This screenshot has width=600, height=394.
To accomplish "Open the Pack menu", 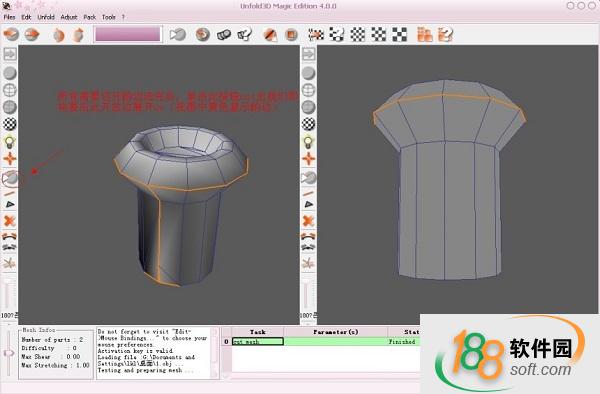I will (90, 17).
